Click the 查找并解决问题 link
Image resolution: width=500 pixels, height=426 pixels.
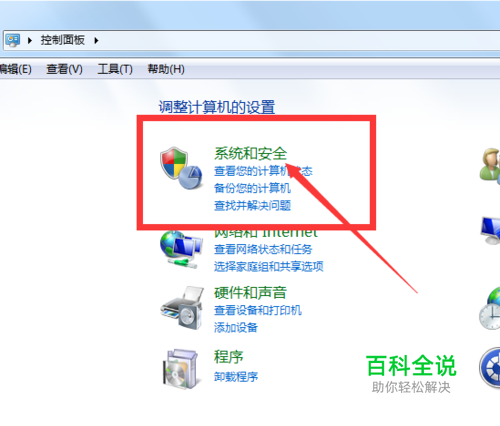click(x=252, y=205)
